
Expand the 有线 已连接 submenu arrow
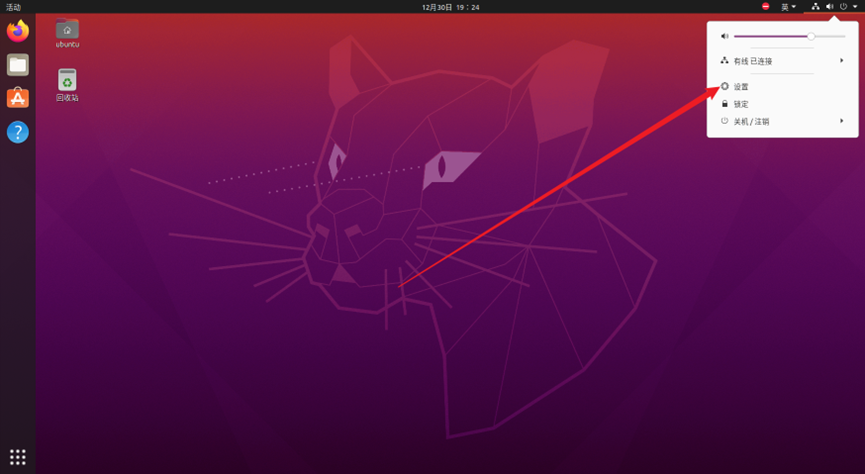click(x=842, y=60)
